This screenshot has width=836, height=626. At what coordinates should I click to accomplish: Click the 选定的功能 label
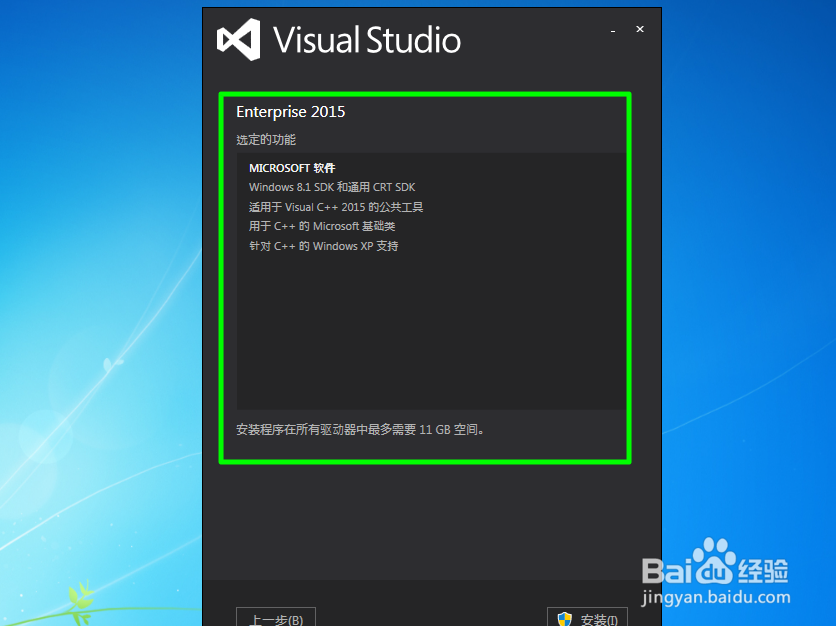pos(266,140)
